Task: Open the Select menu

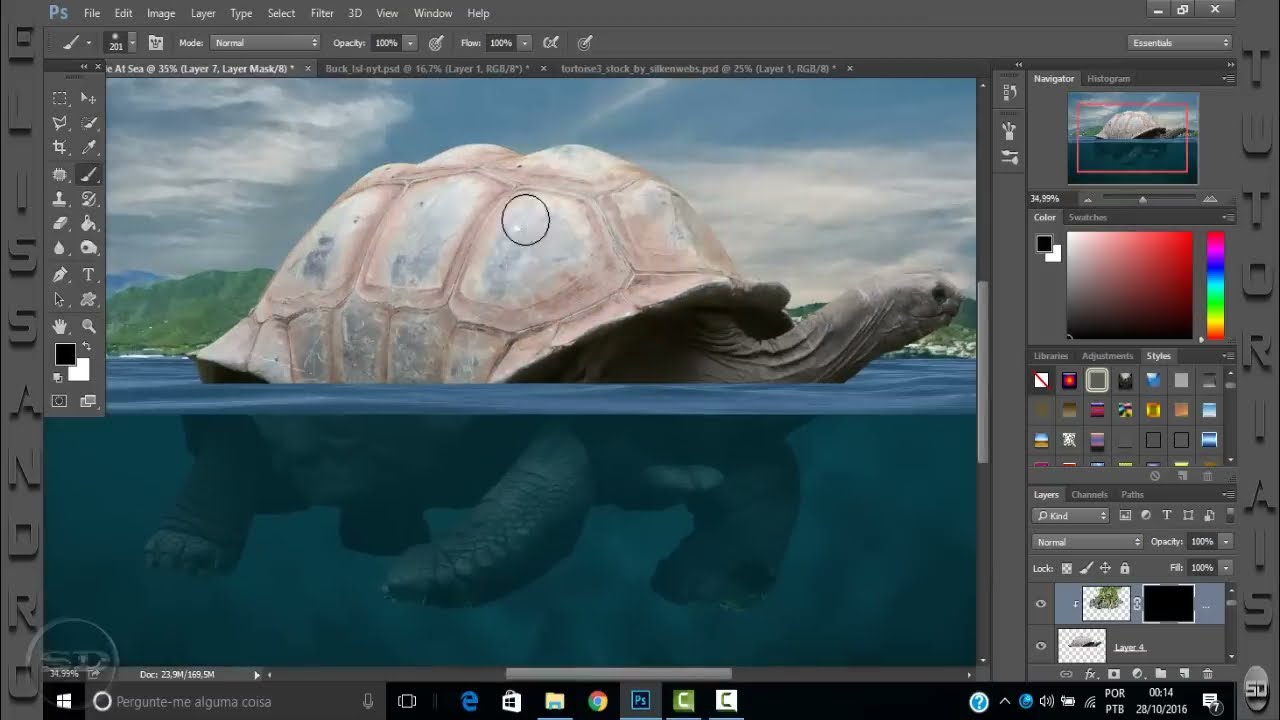Action: coord(281,13)
